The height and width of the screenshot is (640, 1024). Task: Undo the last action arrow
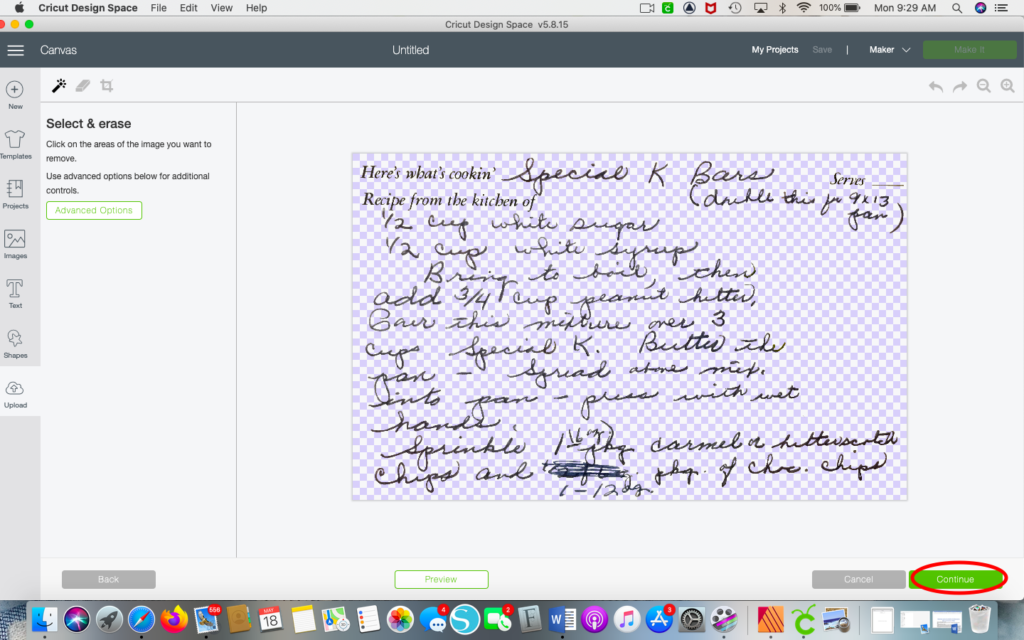click(936, 86)
